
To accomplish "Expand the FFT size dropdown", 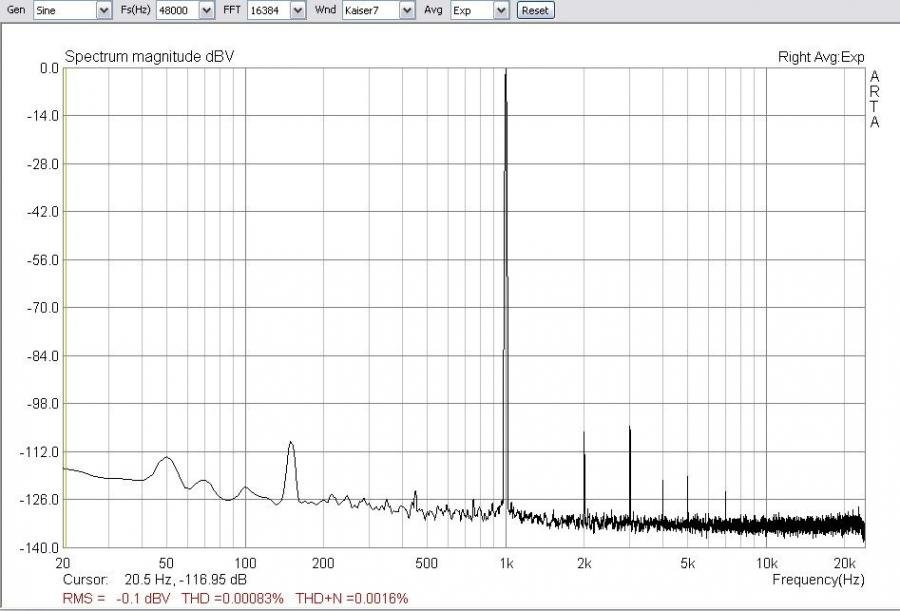I will click(276, 10).
